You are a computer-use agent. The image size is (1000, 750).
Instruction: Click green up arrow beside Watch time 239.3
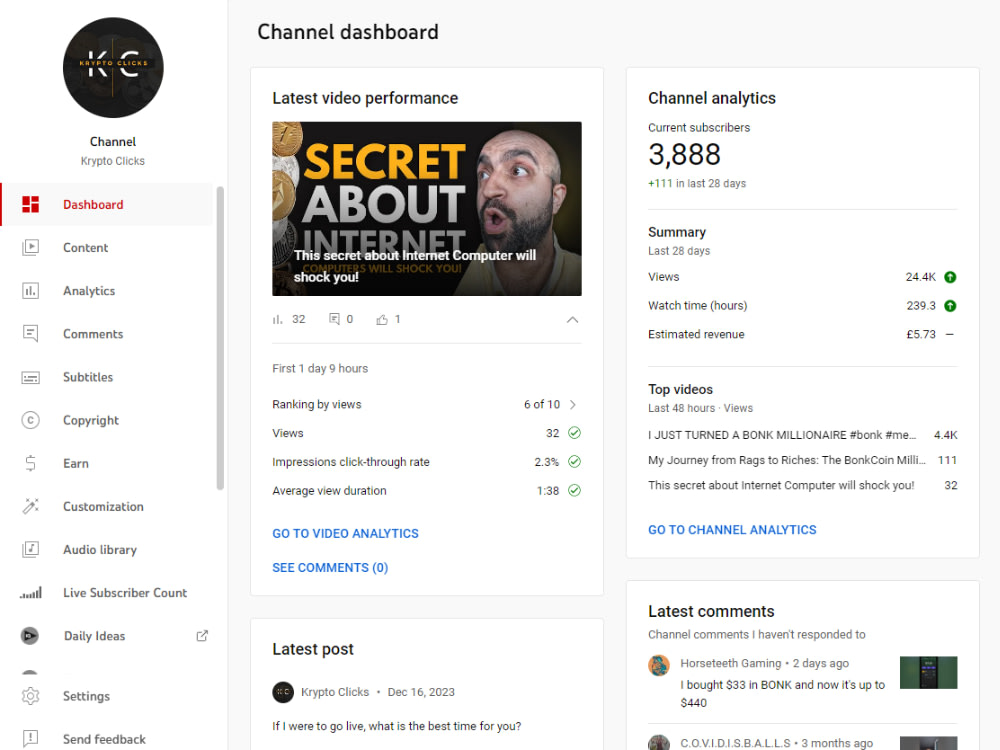950,305
